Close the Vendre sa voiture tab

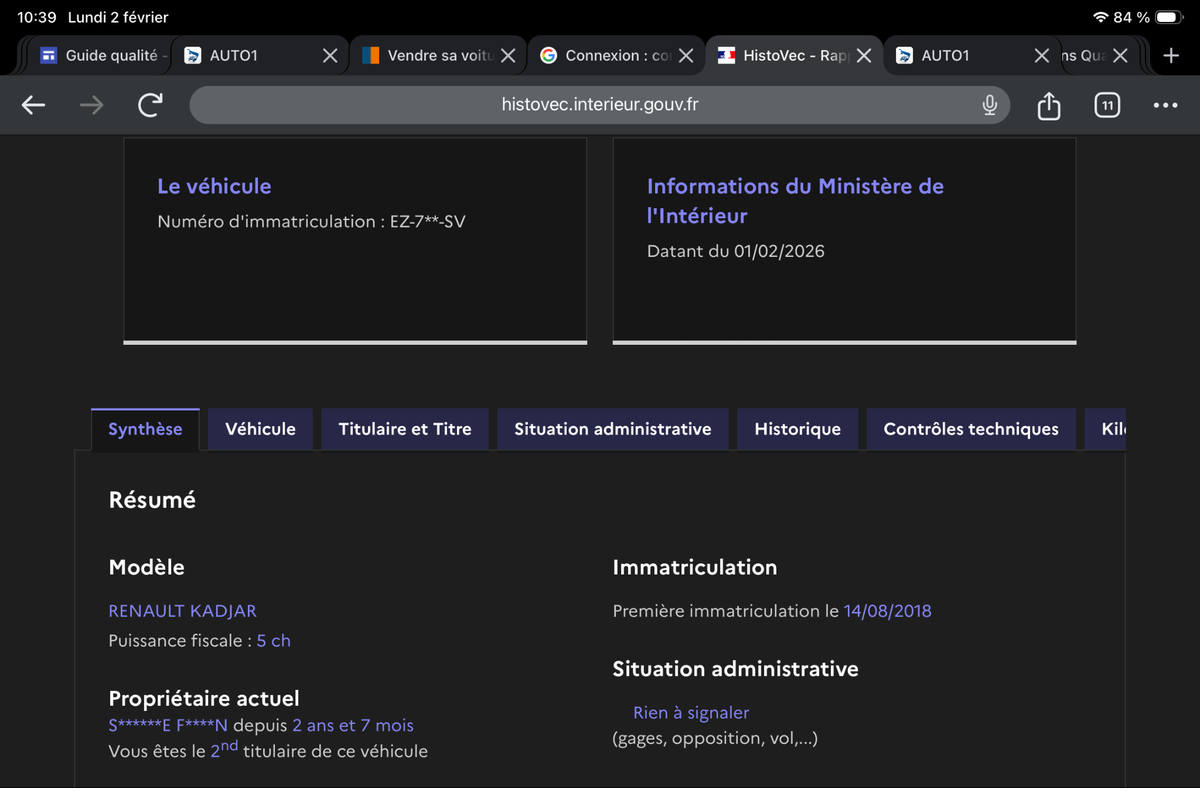[508, 56]
